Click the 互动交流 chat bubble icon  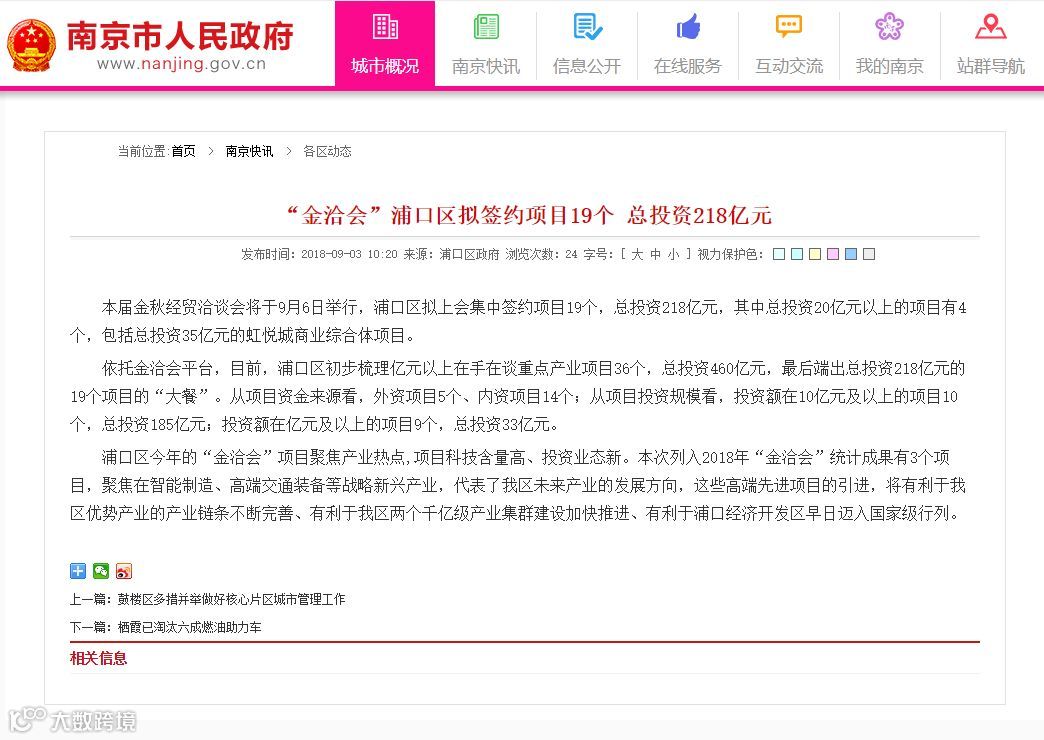(x=789, y=27)
